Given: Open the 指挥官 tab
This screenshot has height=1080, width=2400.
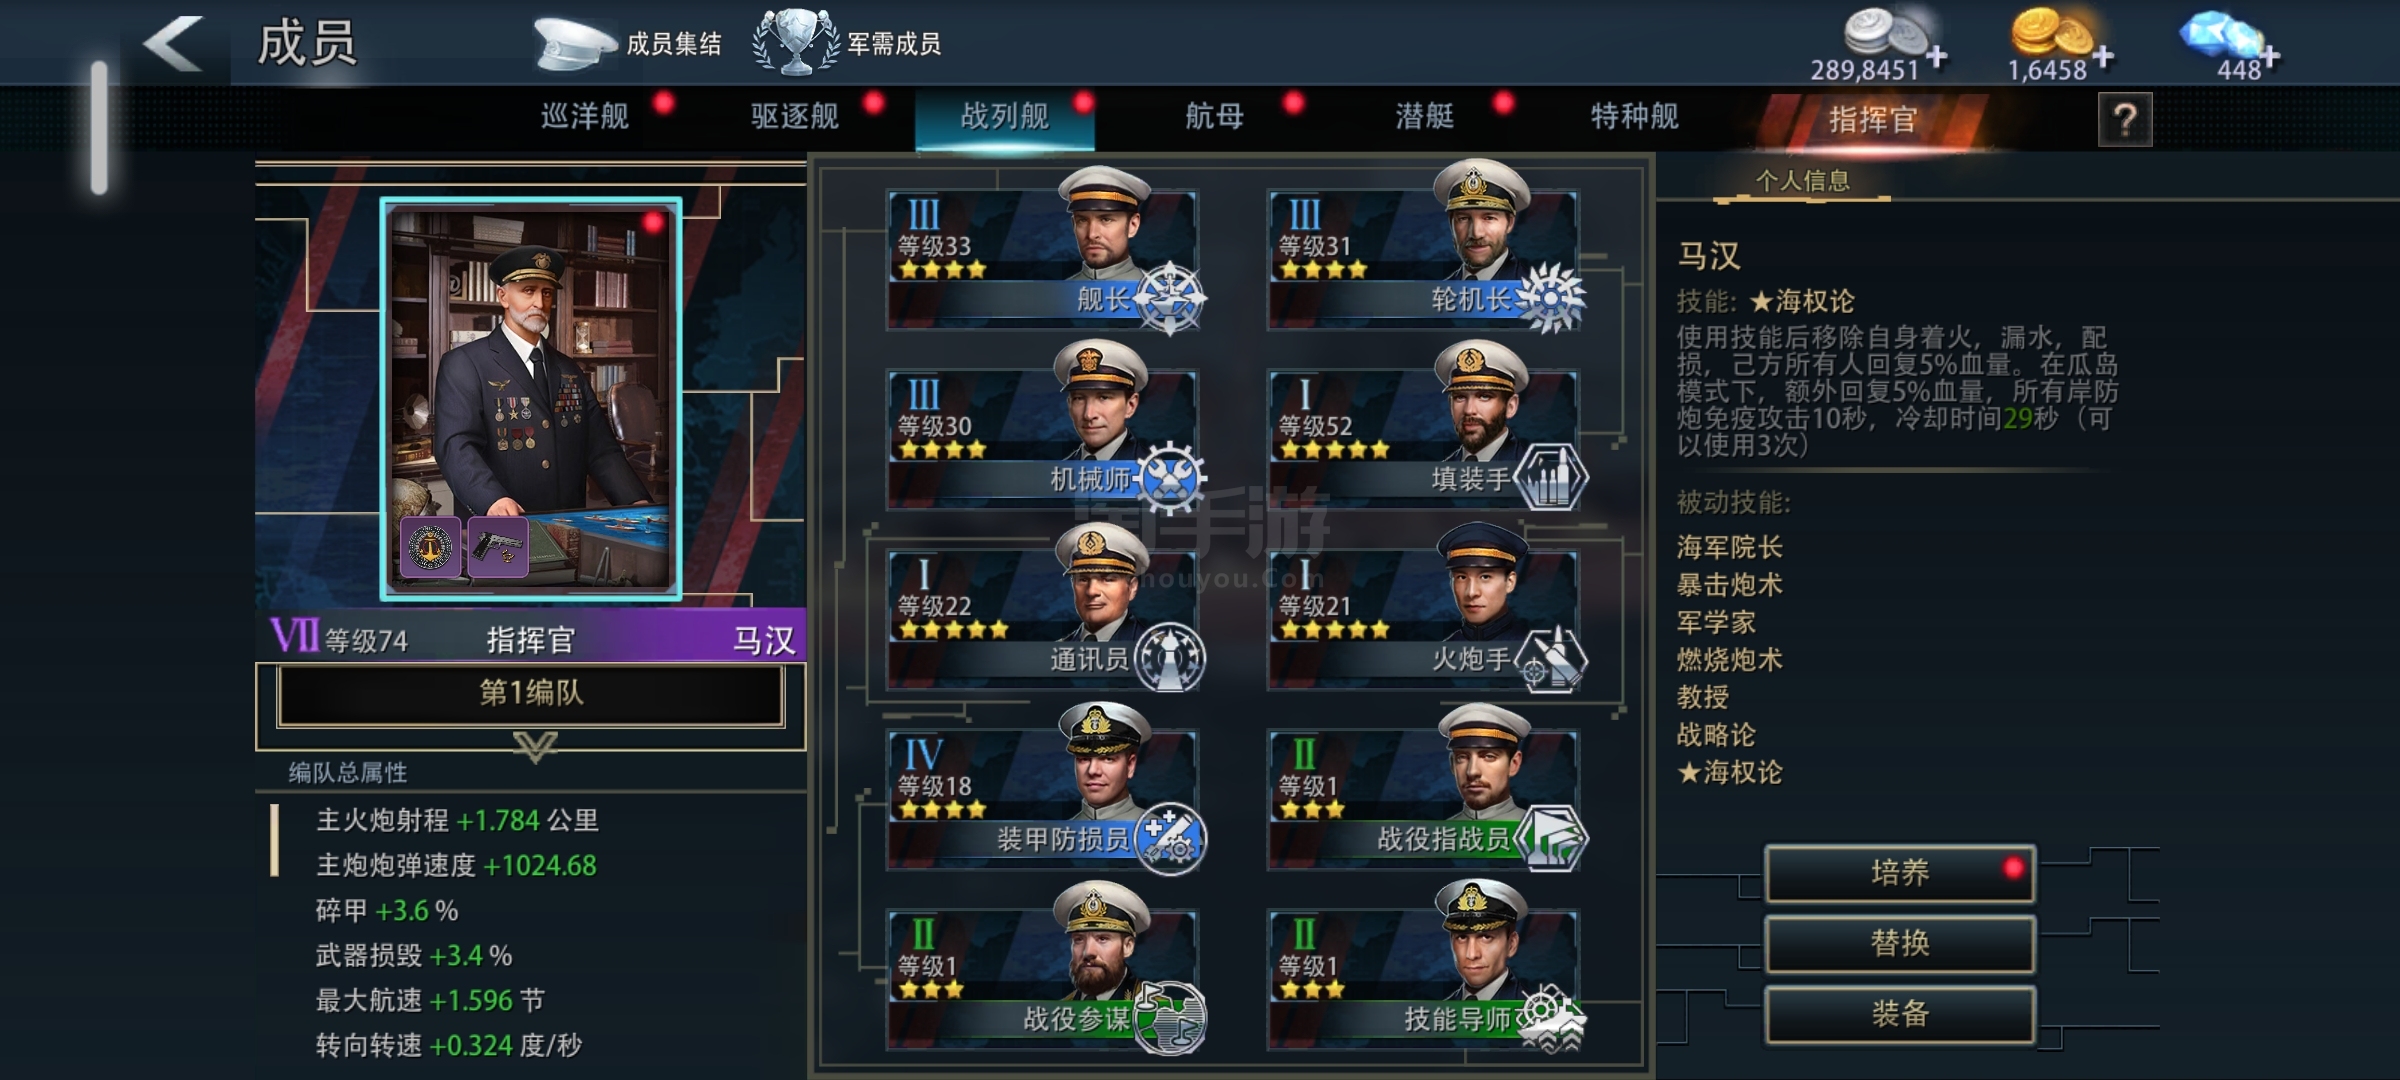Looking at the screenshot, I should click(1873, 120).
